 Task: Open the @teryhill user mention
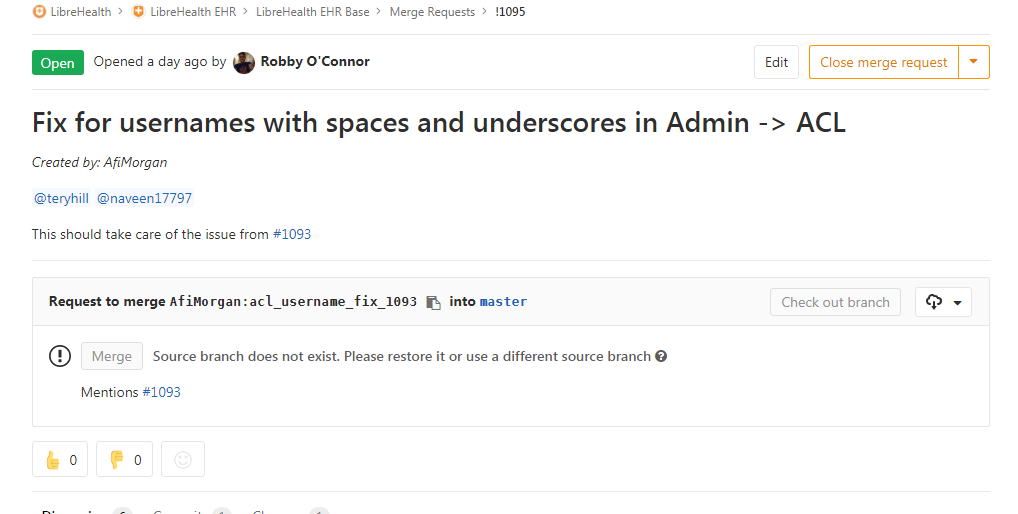pos(61,198)
